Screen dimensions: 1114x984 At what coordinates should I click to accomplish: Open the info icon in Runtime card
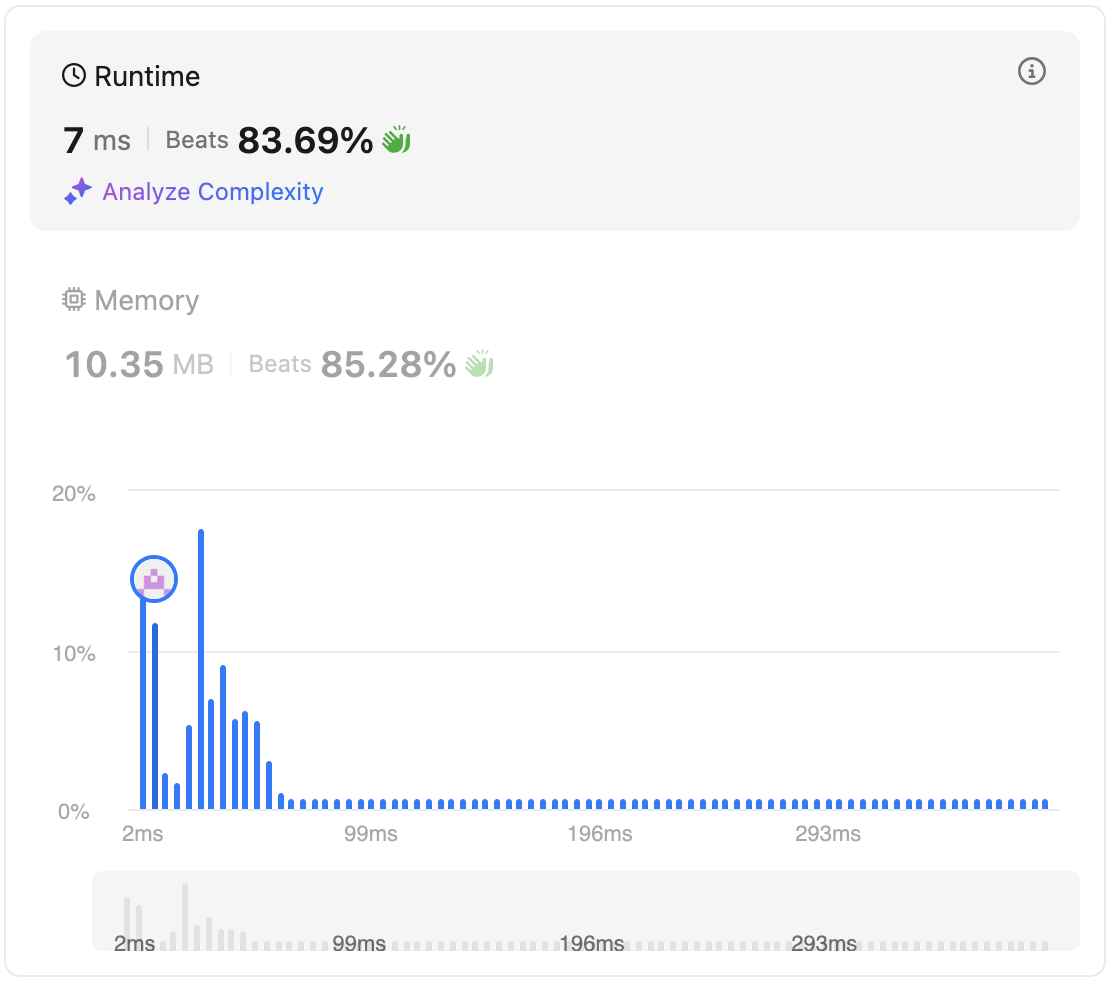pos(1031,71)
